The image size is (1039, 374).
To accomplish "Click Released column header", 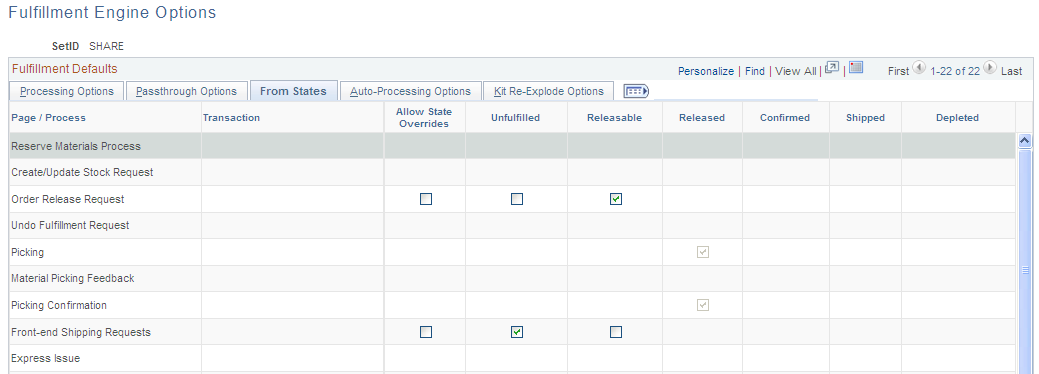I will [702, 117].
